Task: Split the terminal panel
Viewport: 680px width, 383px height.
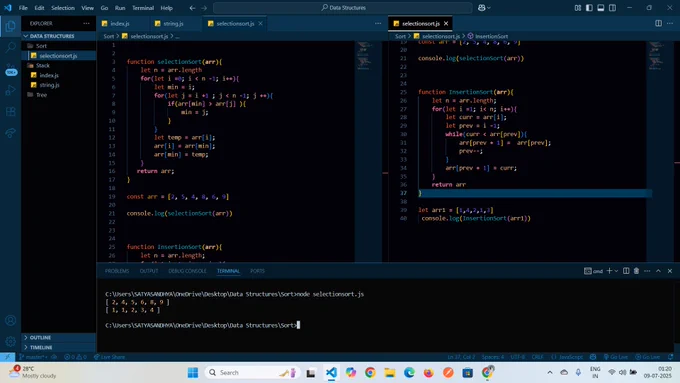Action: pyautogui.click(x=626, y=271)
